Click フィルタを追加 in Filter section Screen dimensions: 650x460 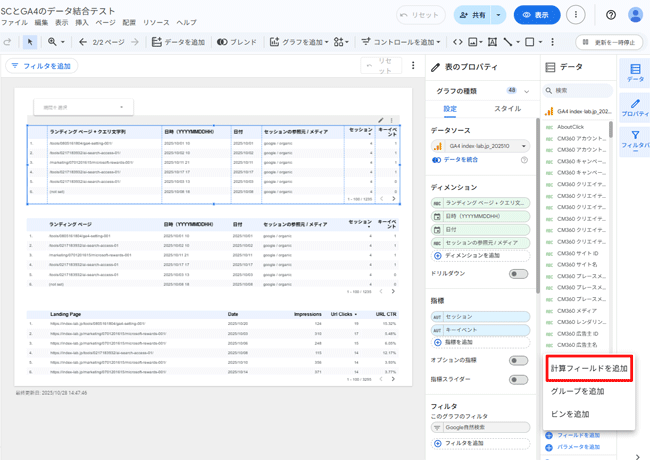tap(480, 443)
